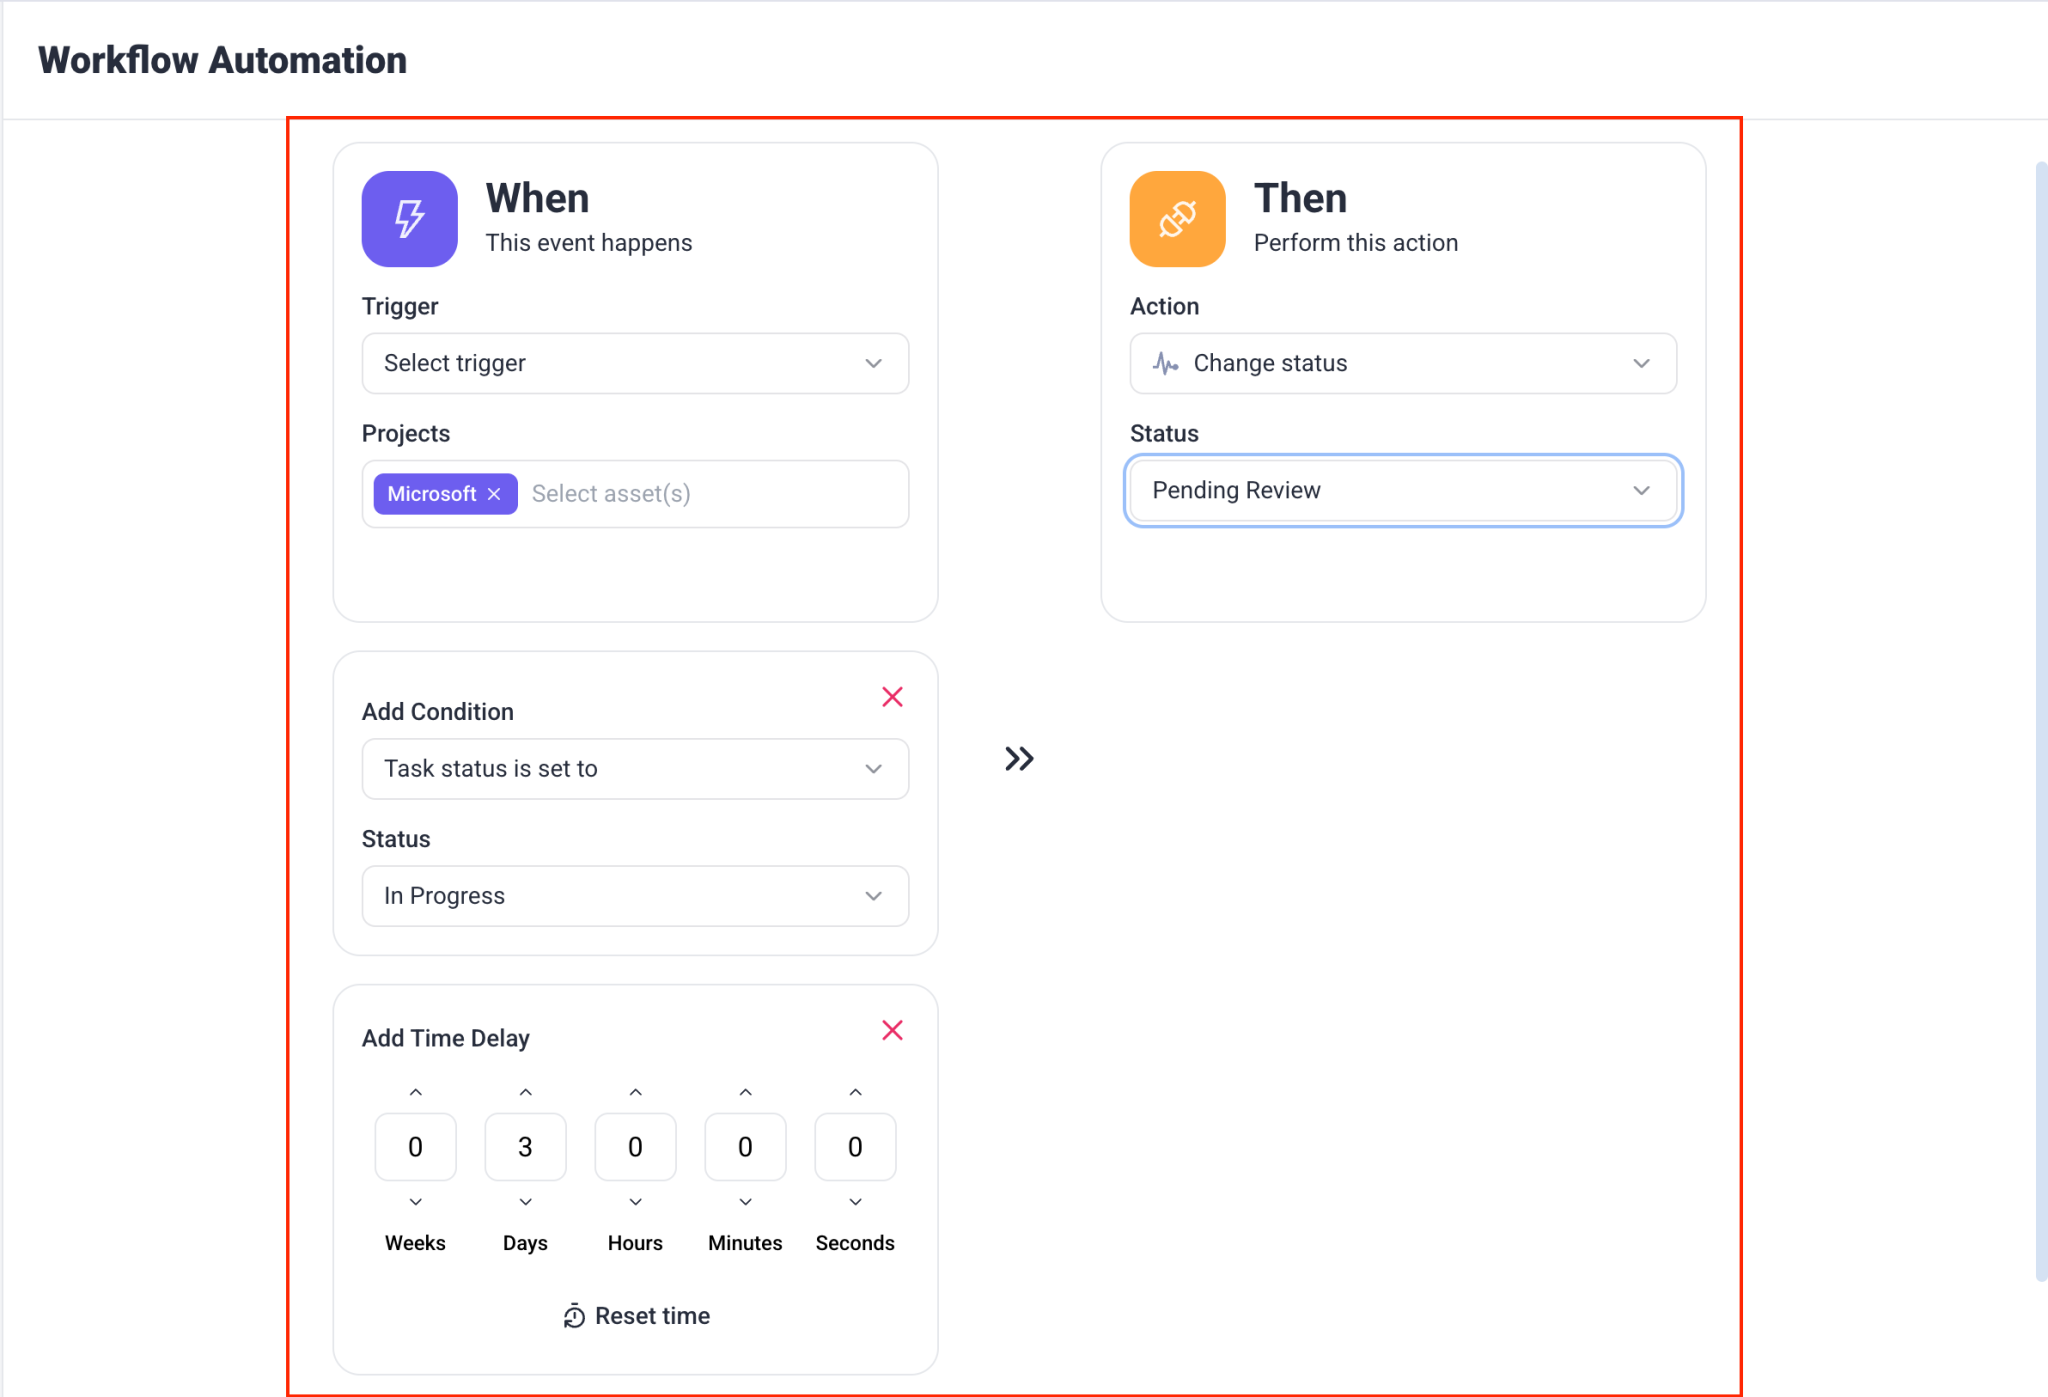The width and height of the screenshot is (2048, 1397).
Task: Increase the Days value
Action: point(525,1092)
